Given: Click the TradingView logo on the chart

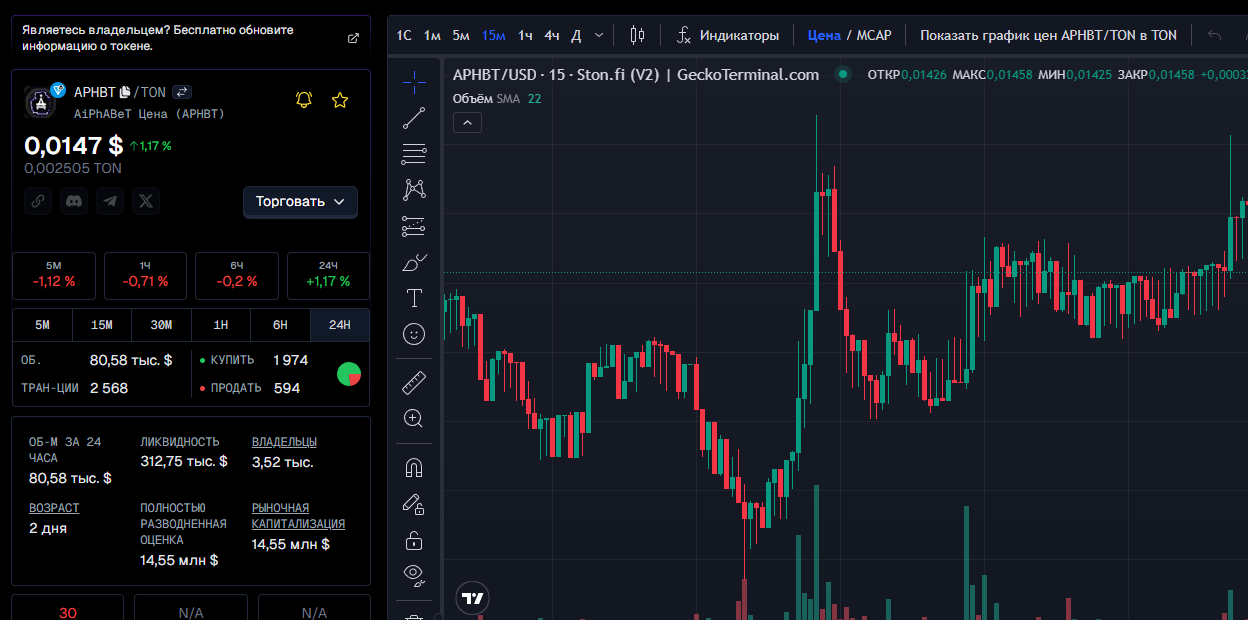Looking at the screenshot, I should [x=472, y=598].
